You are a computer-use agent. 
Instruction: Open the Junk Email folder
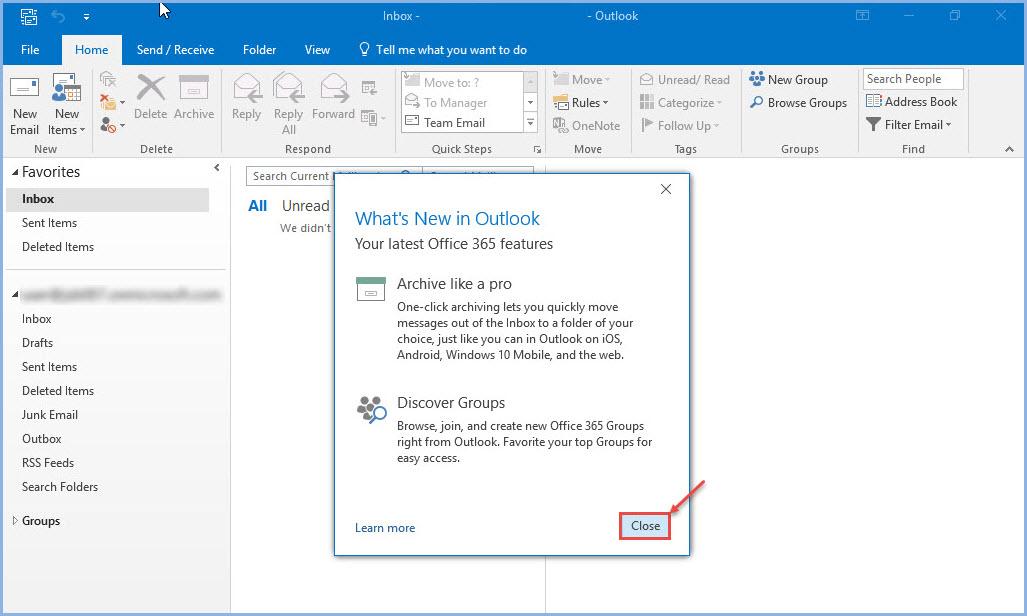click(50, 415)
